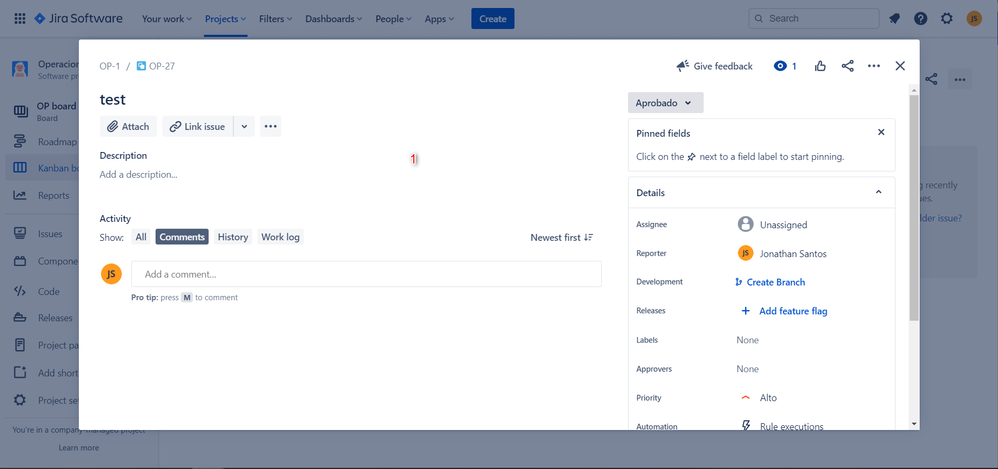Screen dimensions: 998x469
Task: Attach a file to the issue
Action: tap(129, 127)
